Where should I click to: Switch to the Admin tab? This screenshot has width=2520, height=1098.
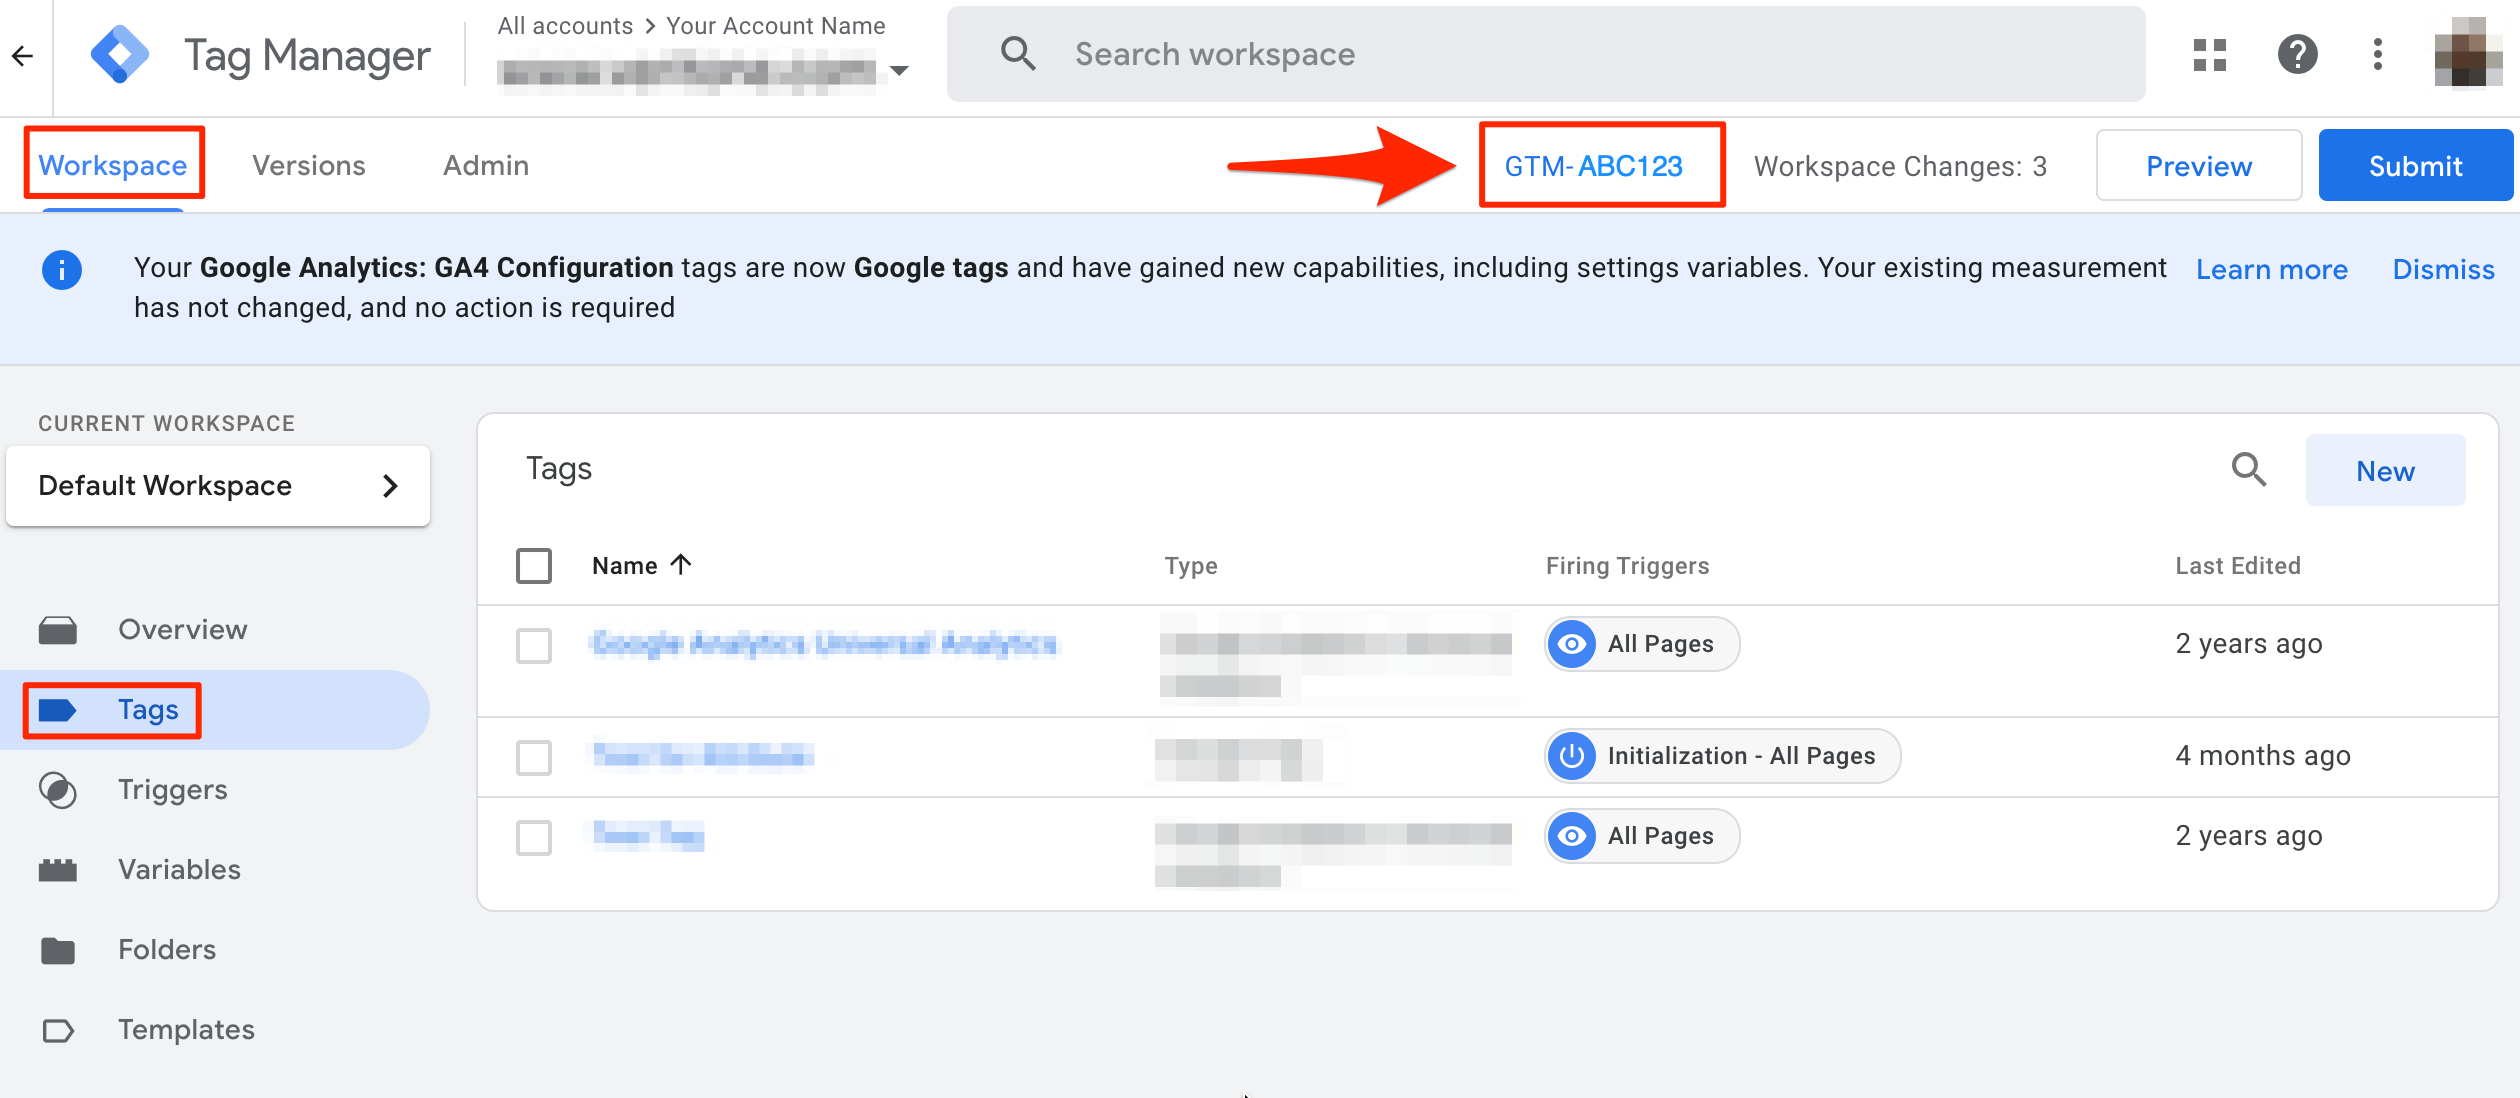(x=486, y=166)
